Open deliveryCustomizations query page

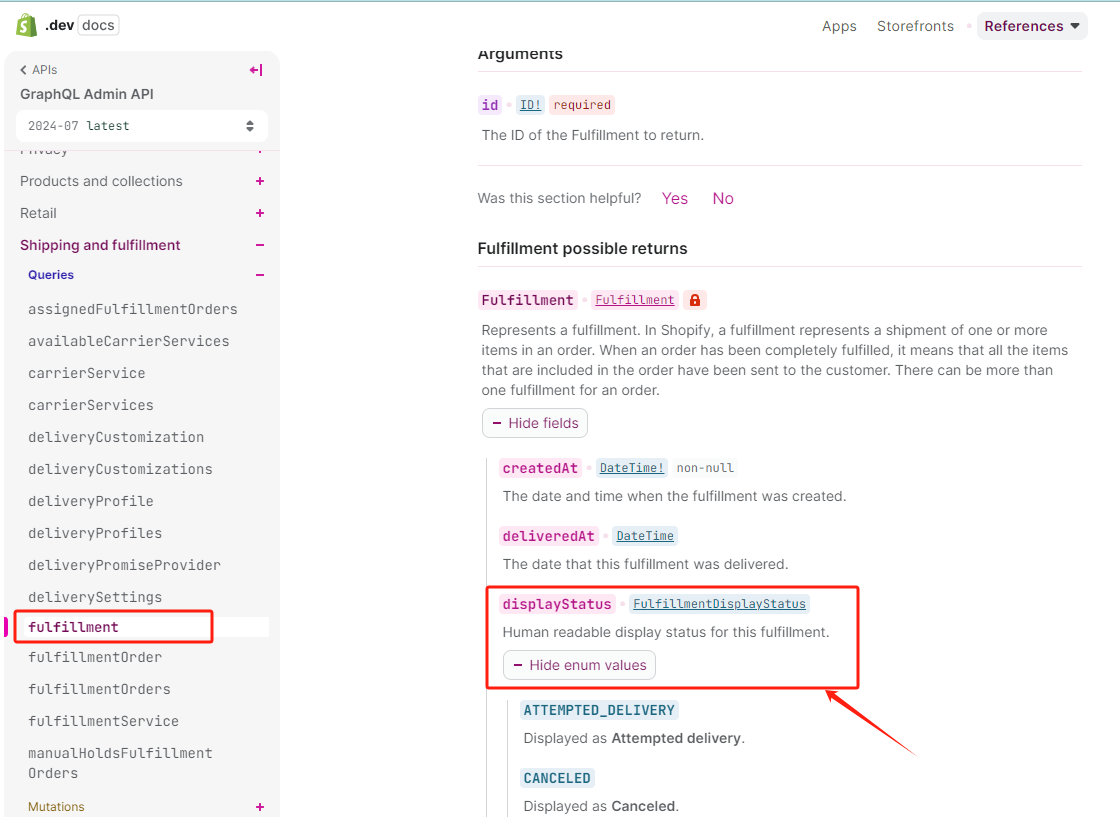click(x=120, y=469)
